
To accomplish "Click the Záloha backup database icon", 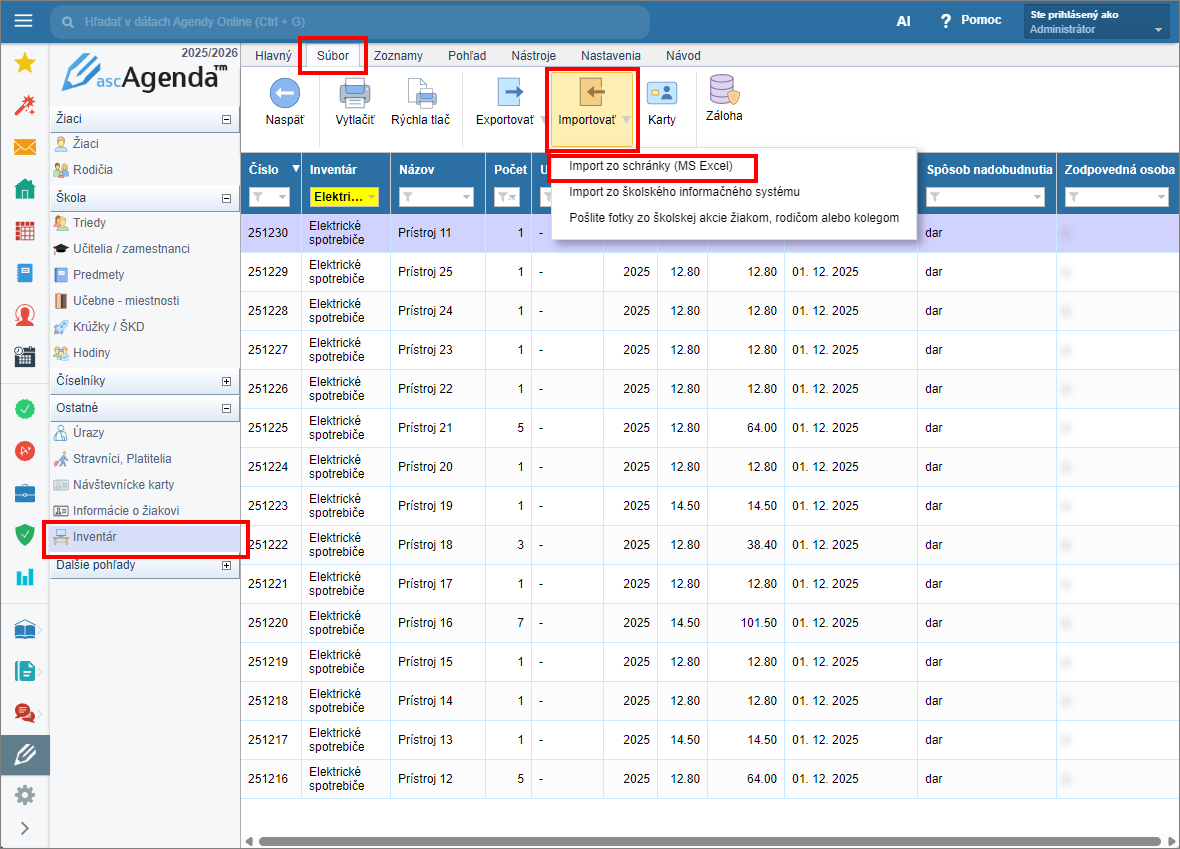I will tap(724, 91).
